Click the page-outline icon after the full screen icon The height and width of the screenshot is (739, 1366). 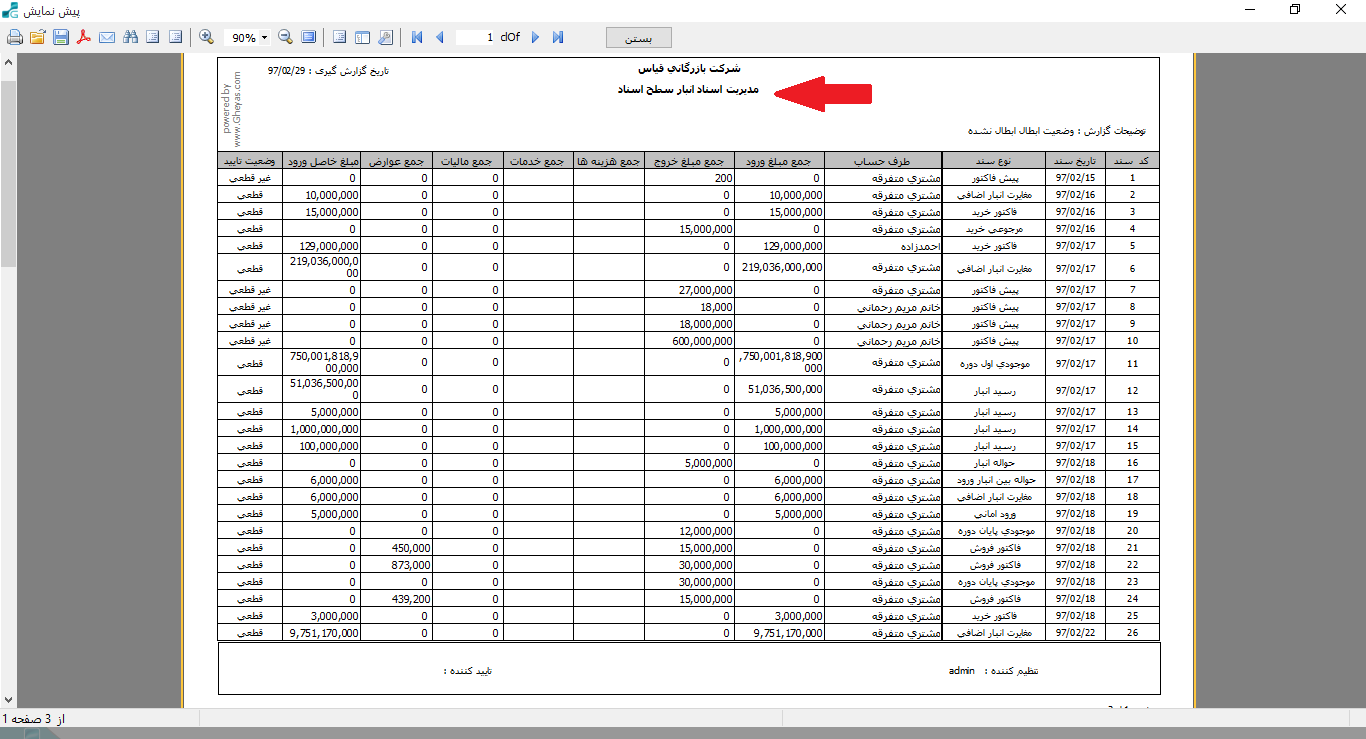point(339,37)
